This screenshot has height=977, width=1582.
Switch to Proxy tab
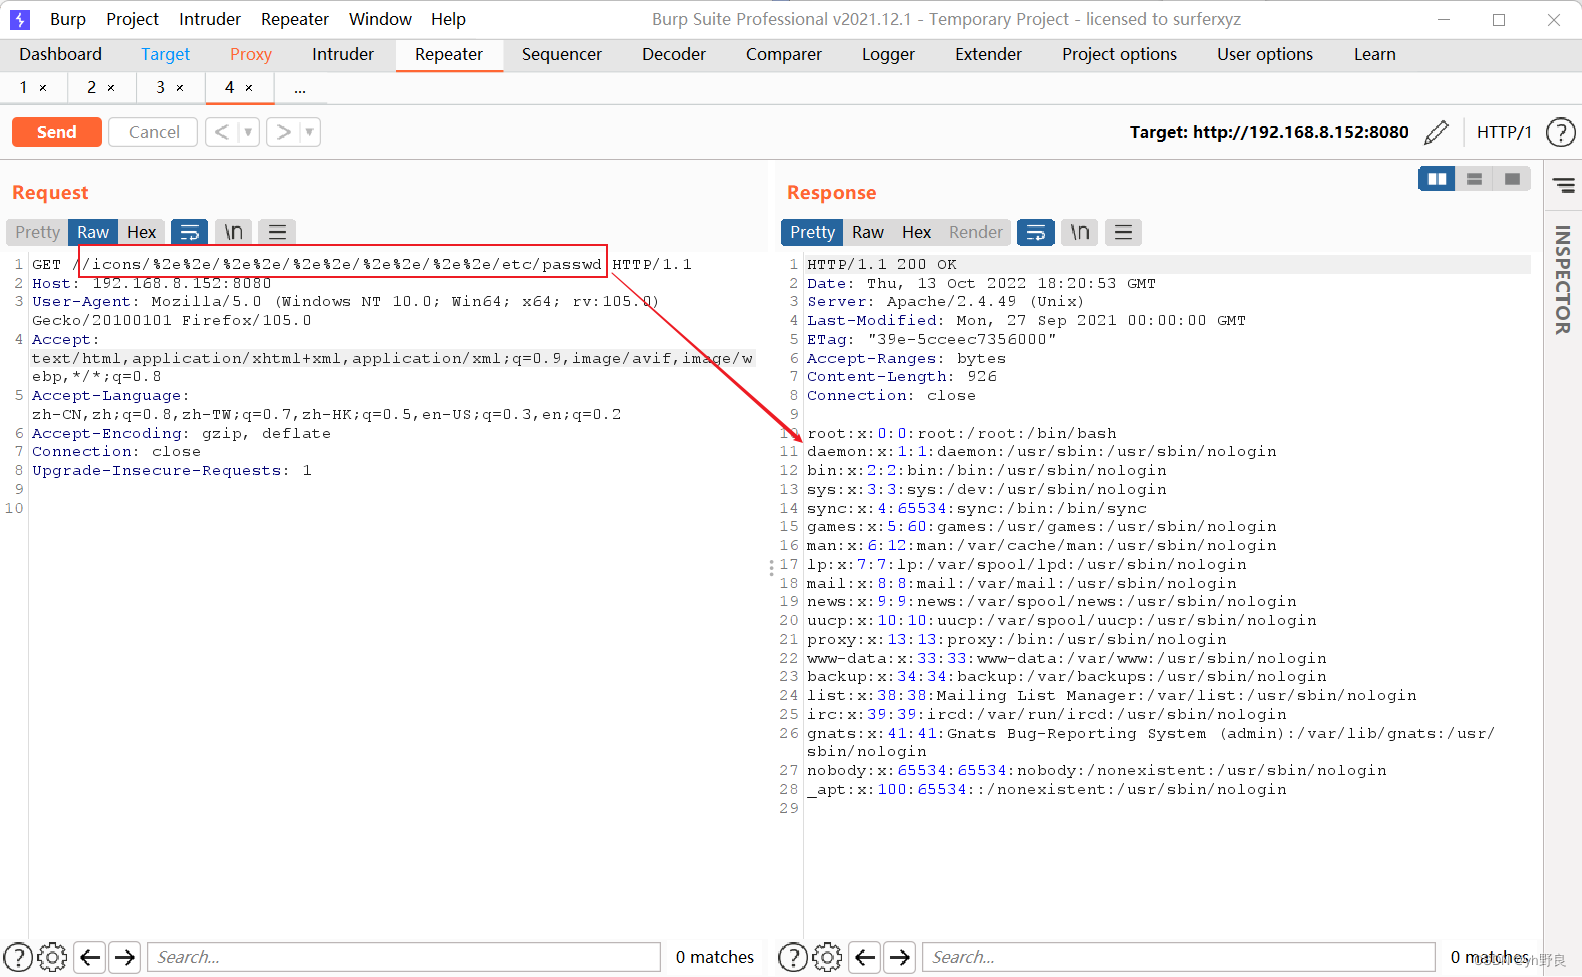click(x=250, y=54)
